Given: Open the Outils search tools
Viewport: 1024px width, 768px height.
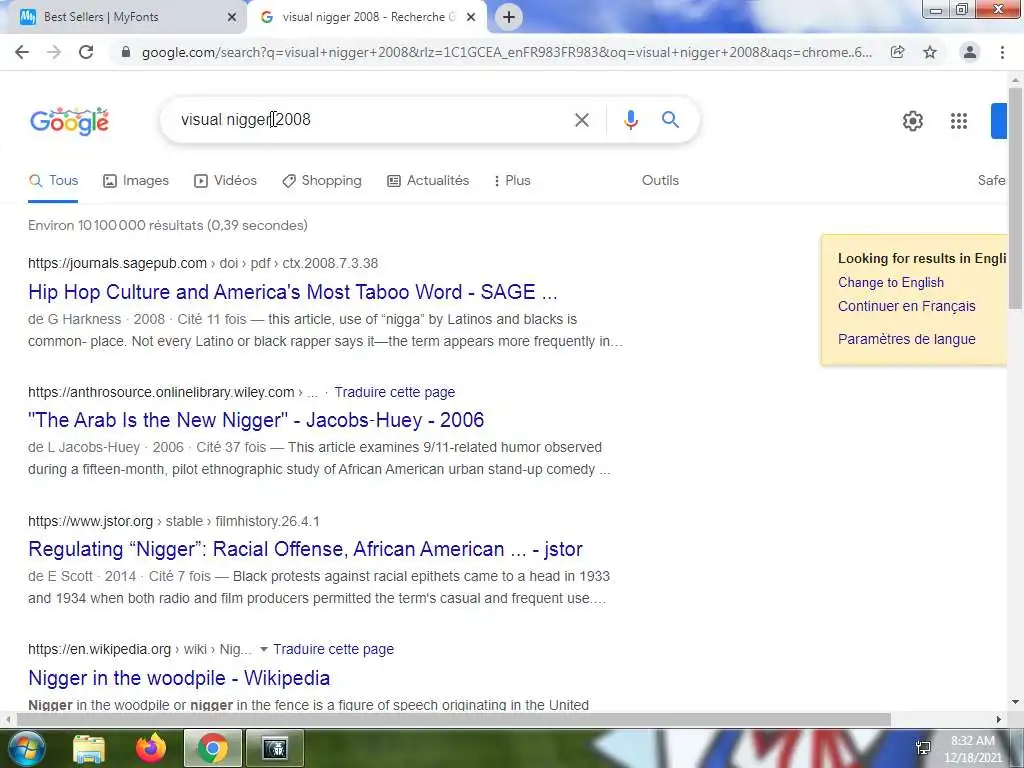Looking at the screenshot, I should click(660, 181).
